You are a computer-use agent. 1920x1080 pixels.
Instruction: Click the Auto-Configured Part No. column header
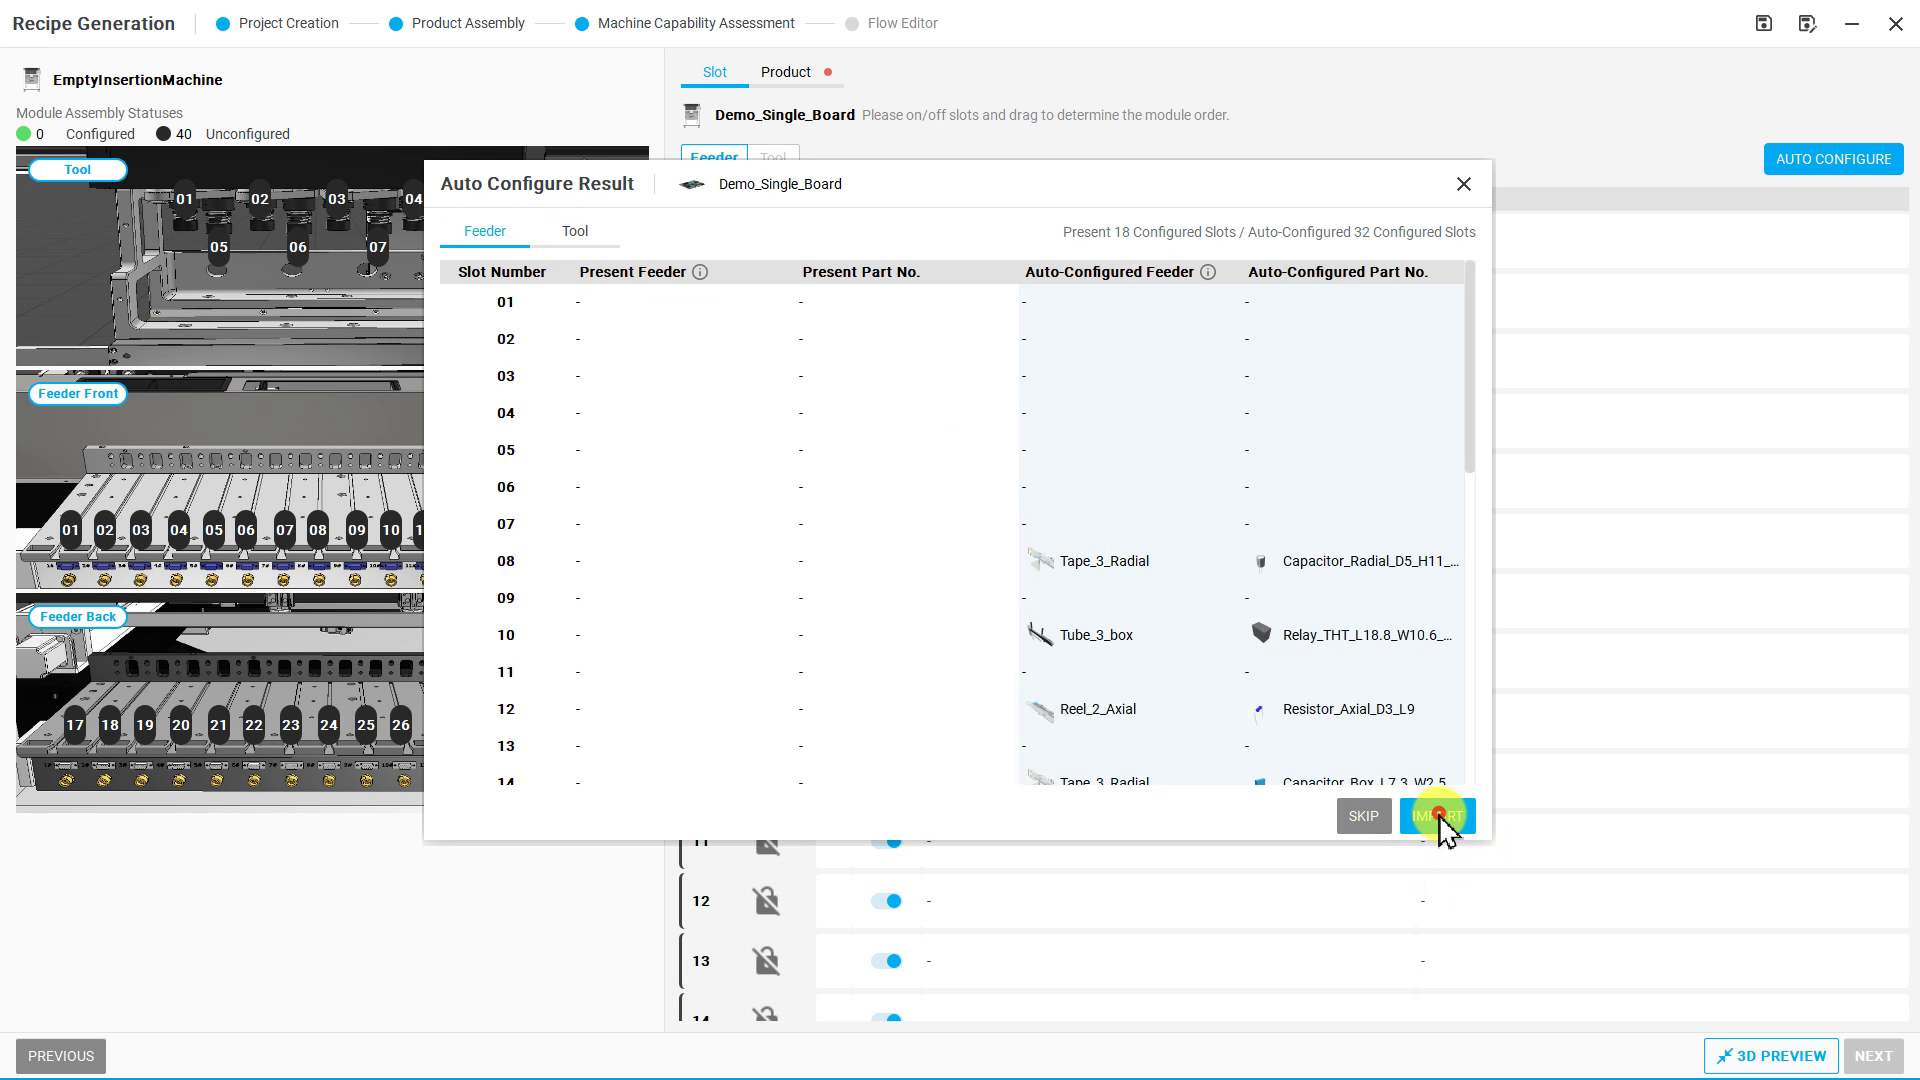click(1338, 272)
